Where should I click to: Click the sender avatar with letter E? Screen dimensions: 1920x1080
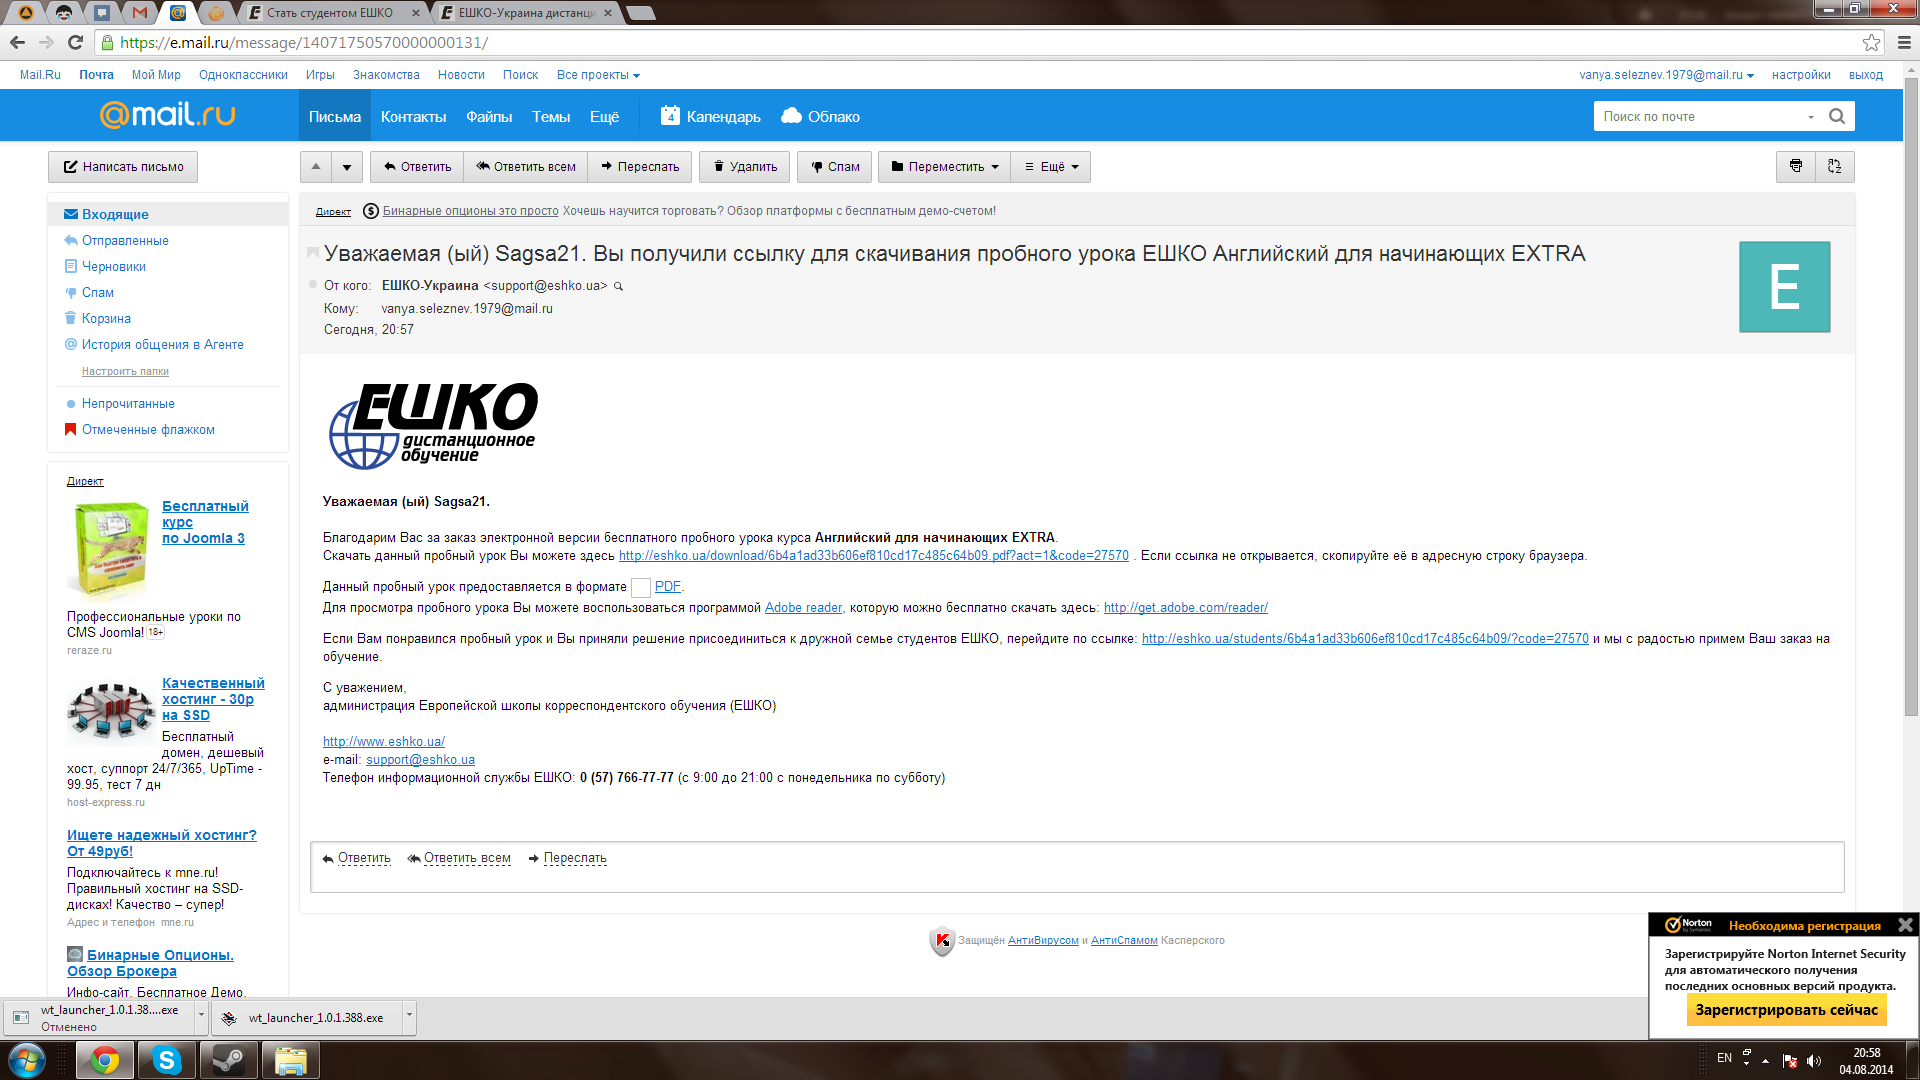pyautogui.click(x=1784, y=287)
